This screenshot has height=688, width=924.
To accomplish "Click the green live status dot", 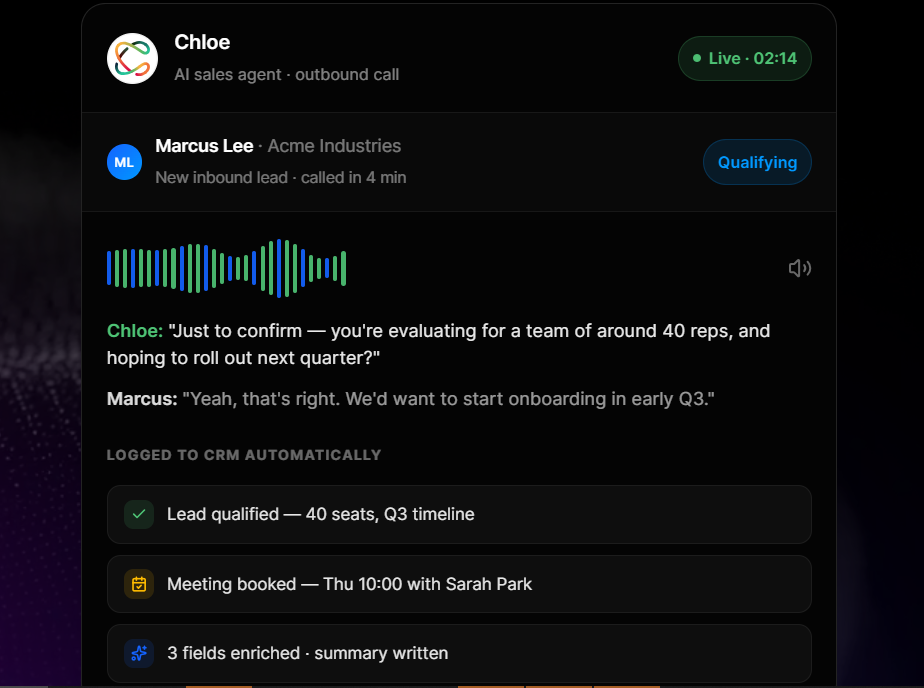I will click(697, 58).
